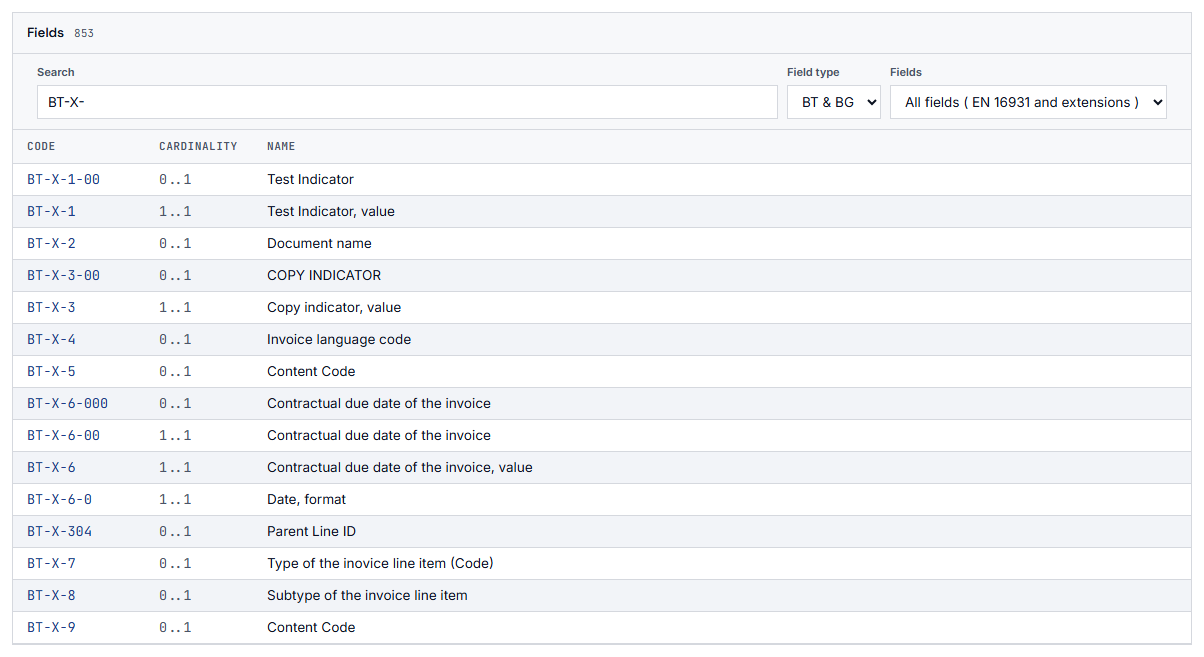Select Content Code in BT-X-9 row
1204x657 pixels.
pos(311,628)
